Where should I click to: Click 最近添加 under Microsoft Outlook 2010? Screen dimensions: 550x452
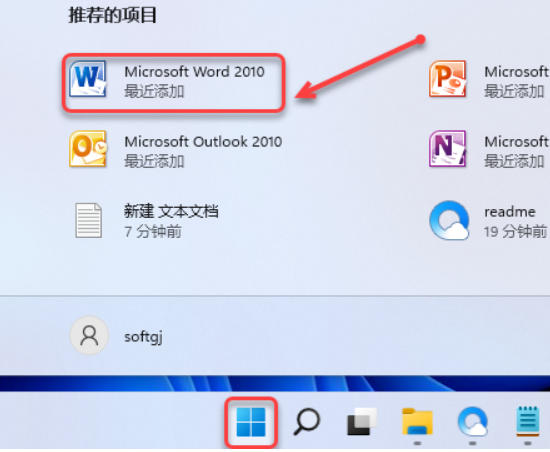pyautogui.click(x=154, y=162)
